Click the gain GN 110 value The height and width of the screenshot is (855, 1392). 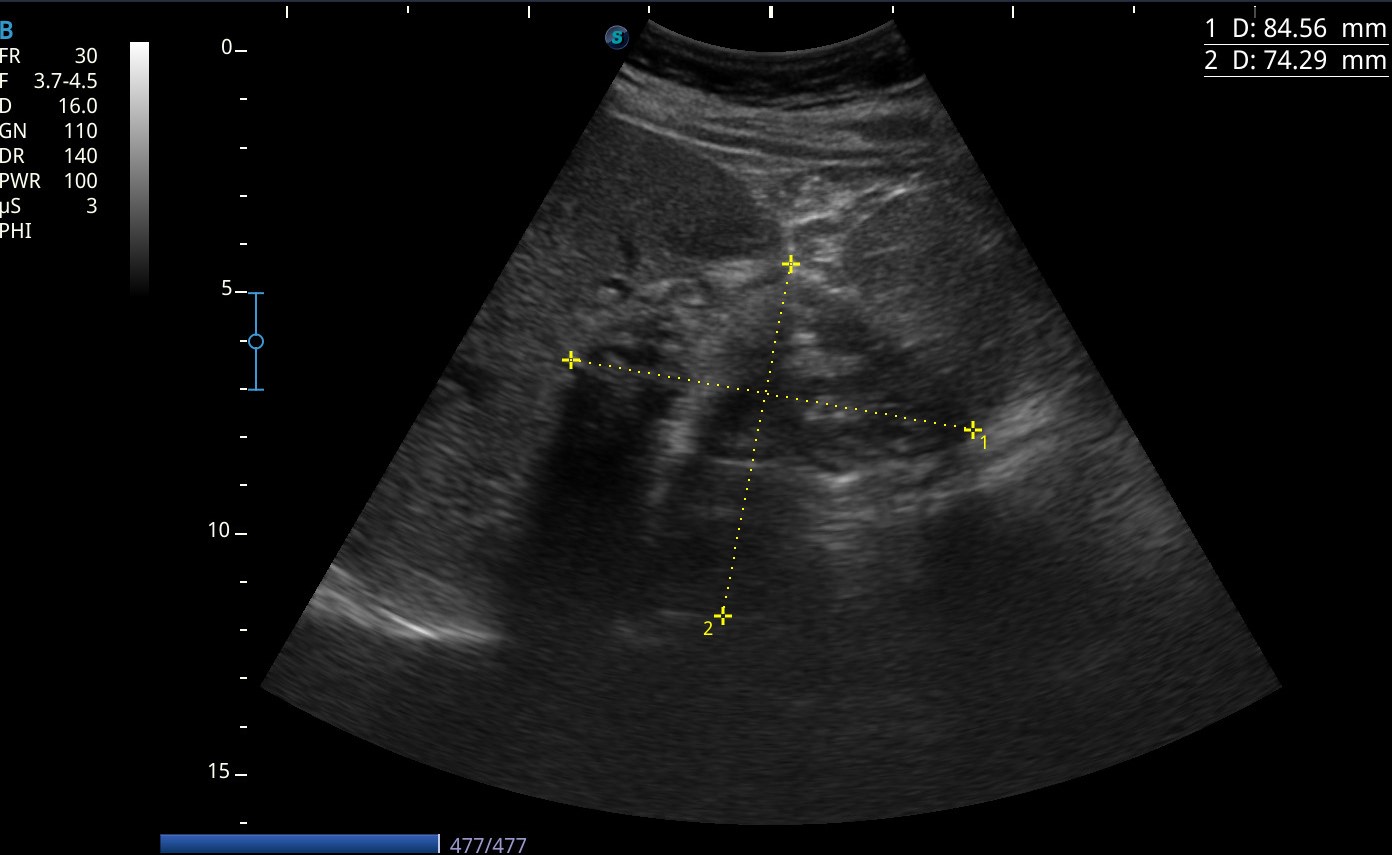(48, 131)
